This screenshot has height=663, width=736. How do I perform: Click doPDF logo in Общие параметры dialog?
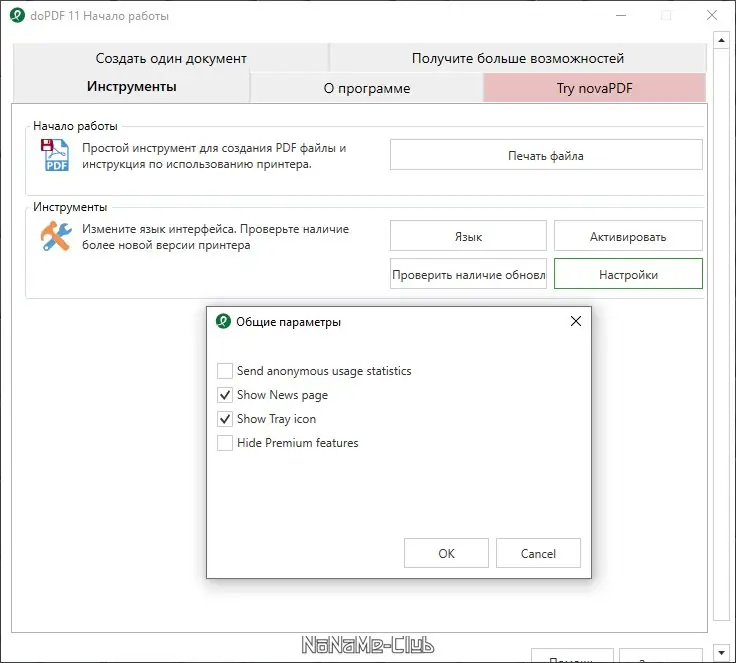click(x=223, y=322)
